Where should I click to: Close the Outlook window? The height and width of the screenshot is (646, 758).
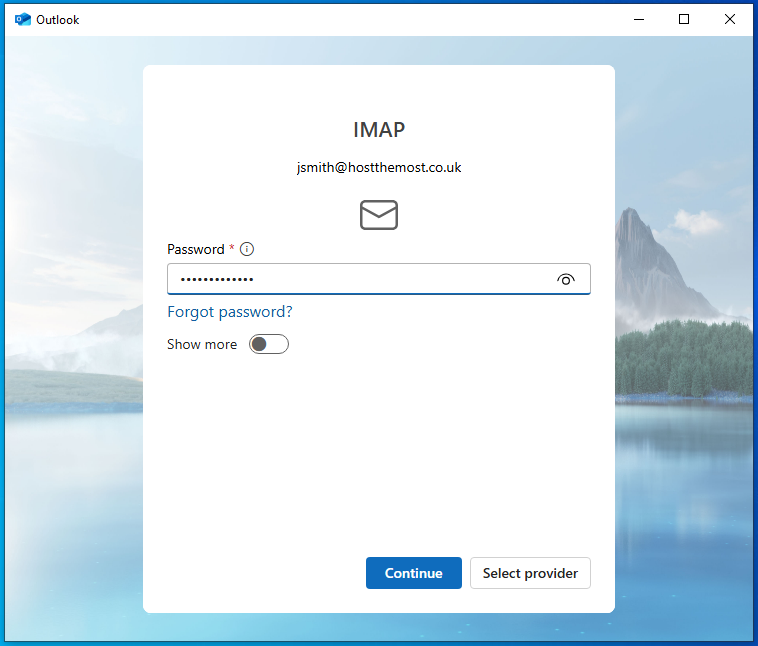click(730, 19)
